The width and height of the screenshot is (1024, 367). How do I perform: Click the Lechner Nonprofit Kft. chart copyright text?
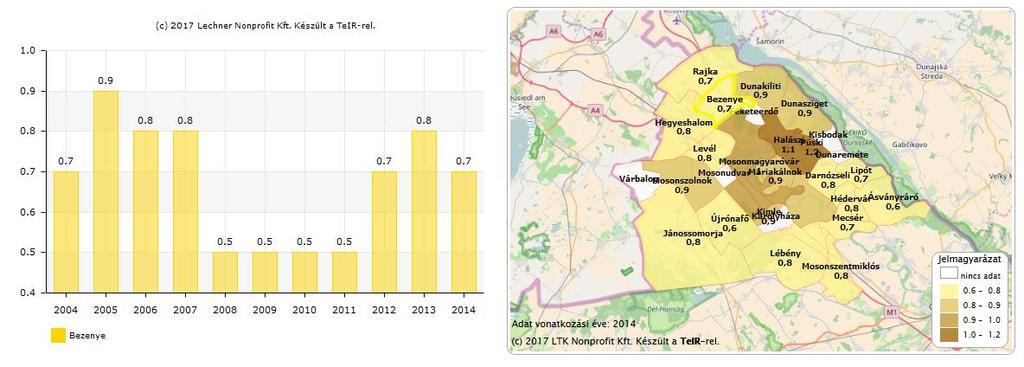(x=266, y=26)
